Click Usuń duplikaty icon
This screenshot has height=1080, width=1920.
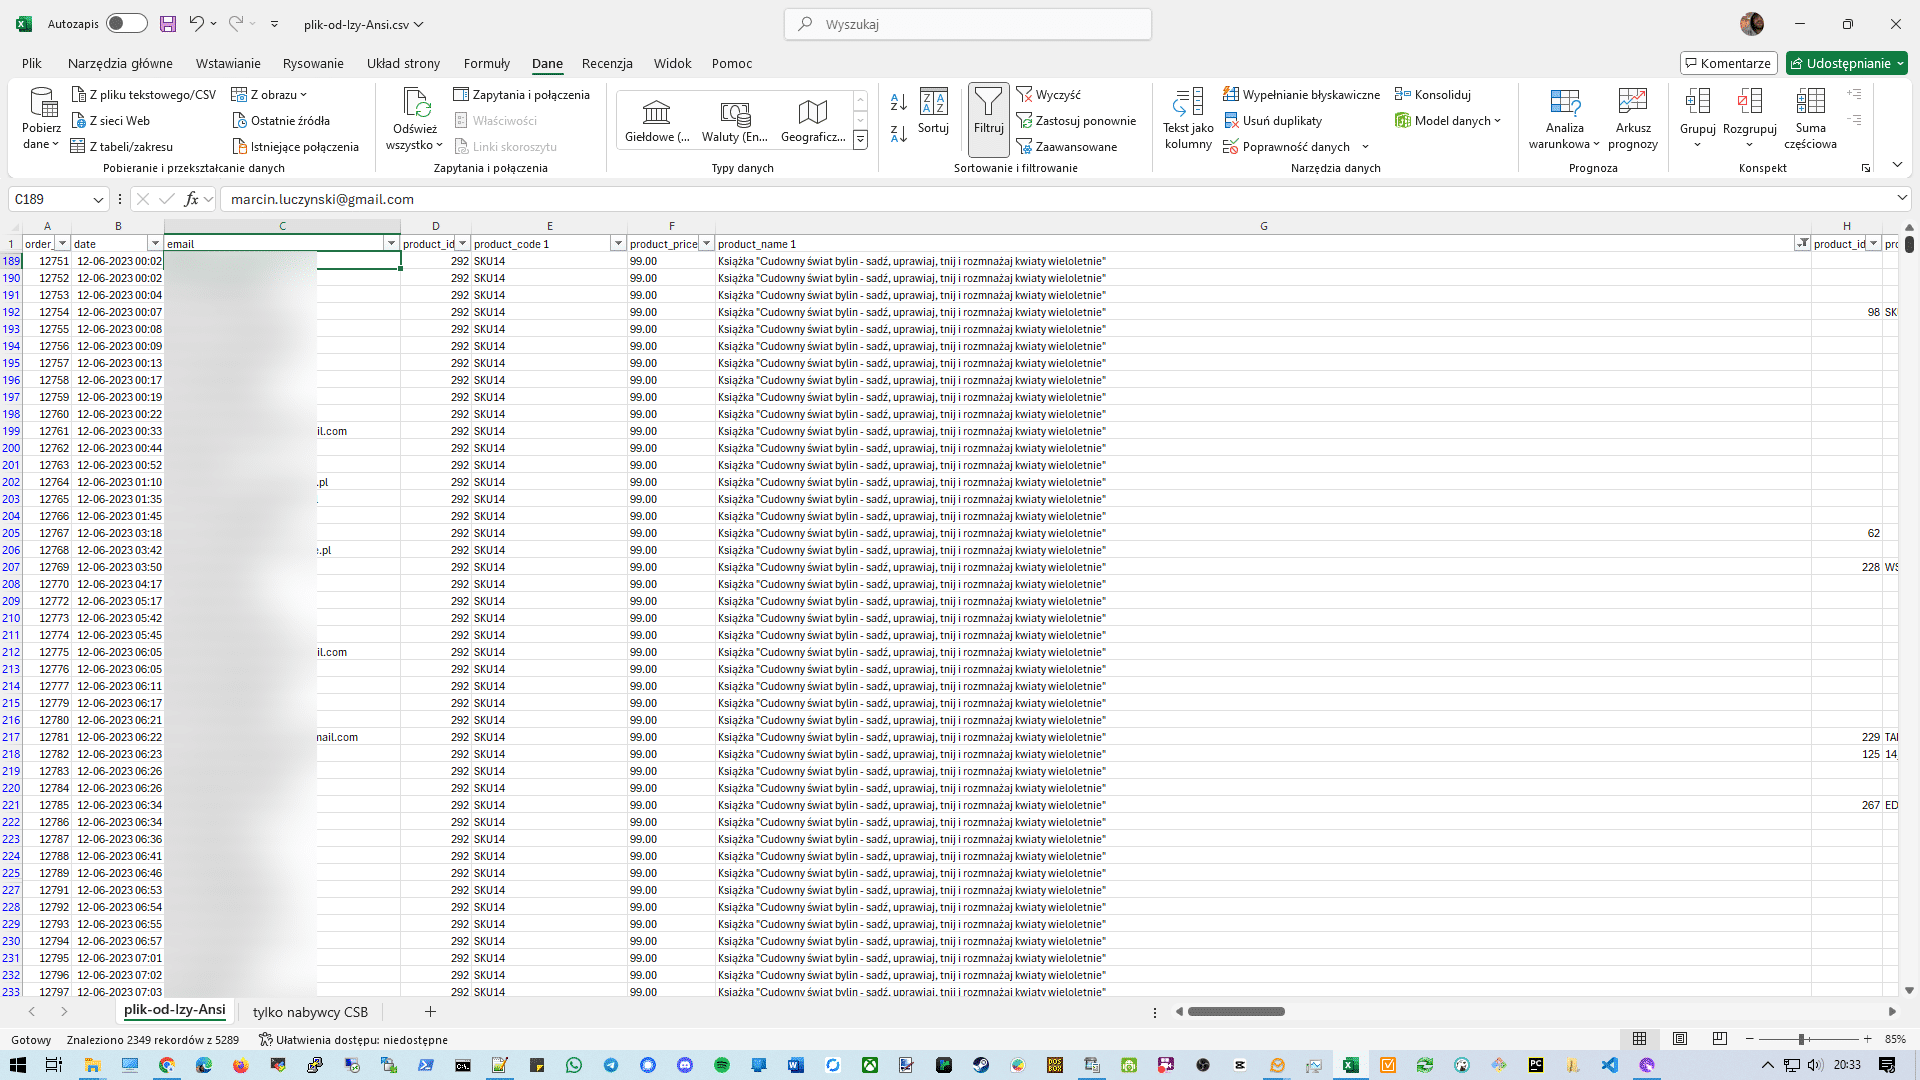pyautogui.click(x=1231, y=121)
